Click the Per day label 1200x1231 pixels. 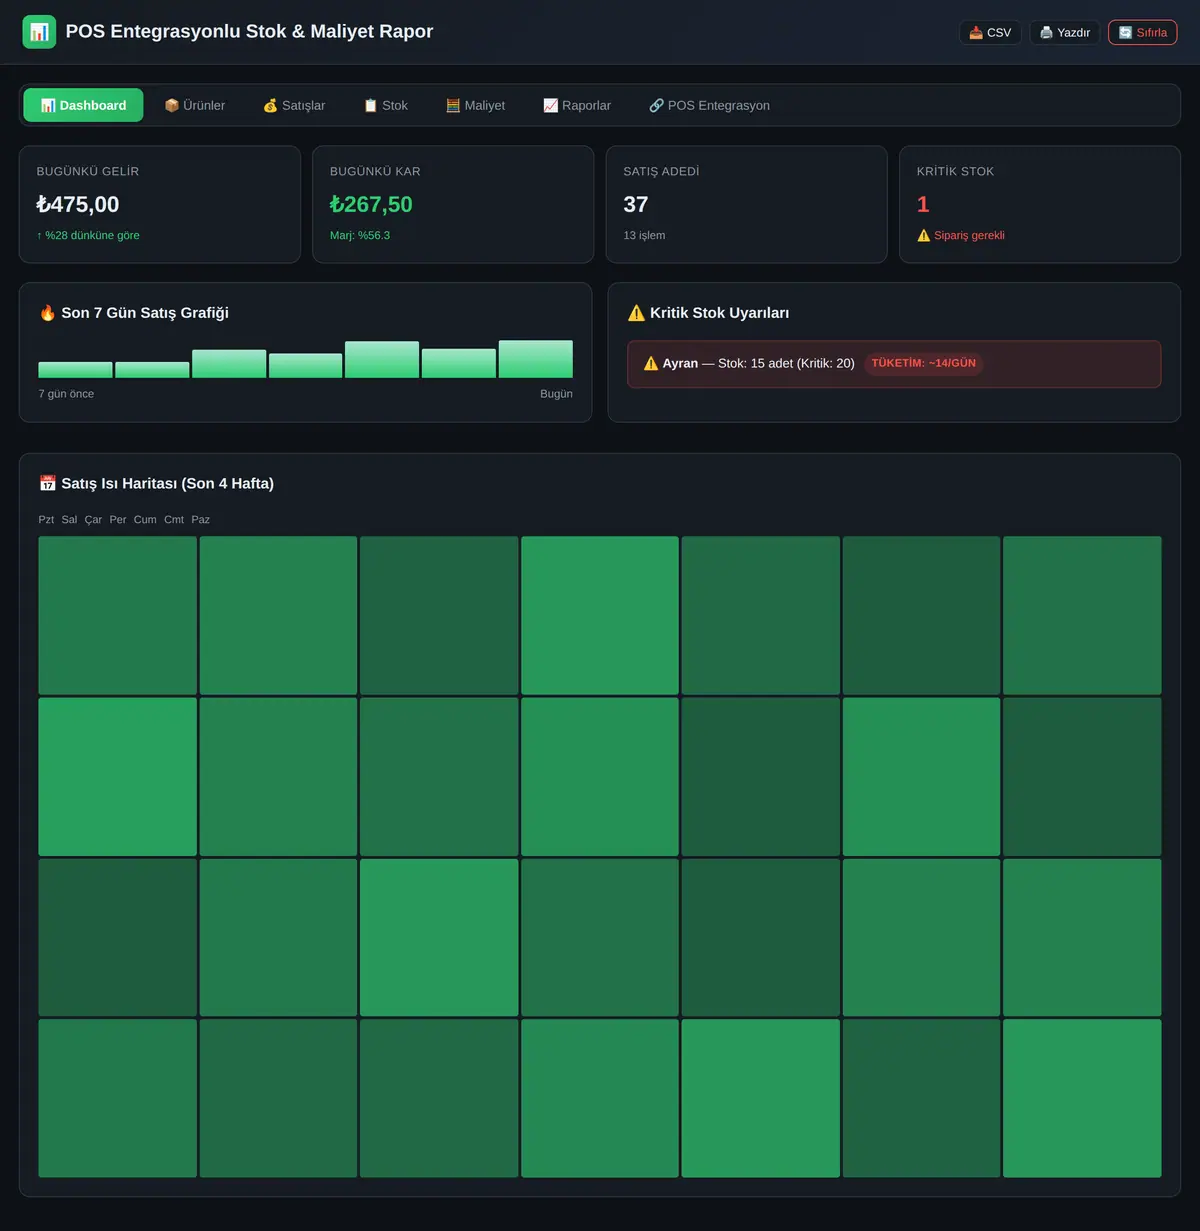[x=118, y=520]
